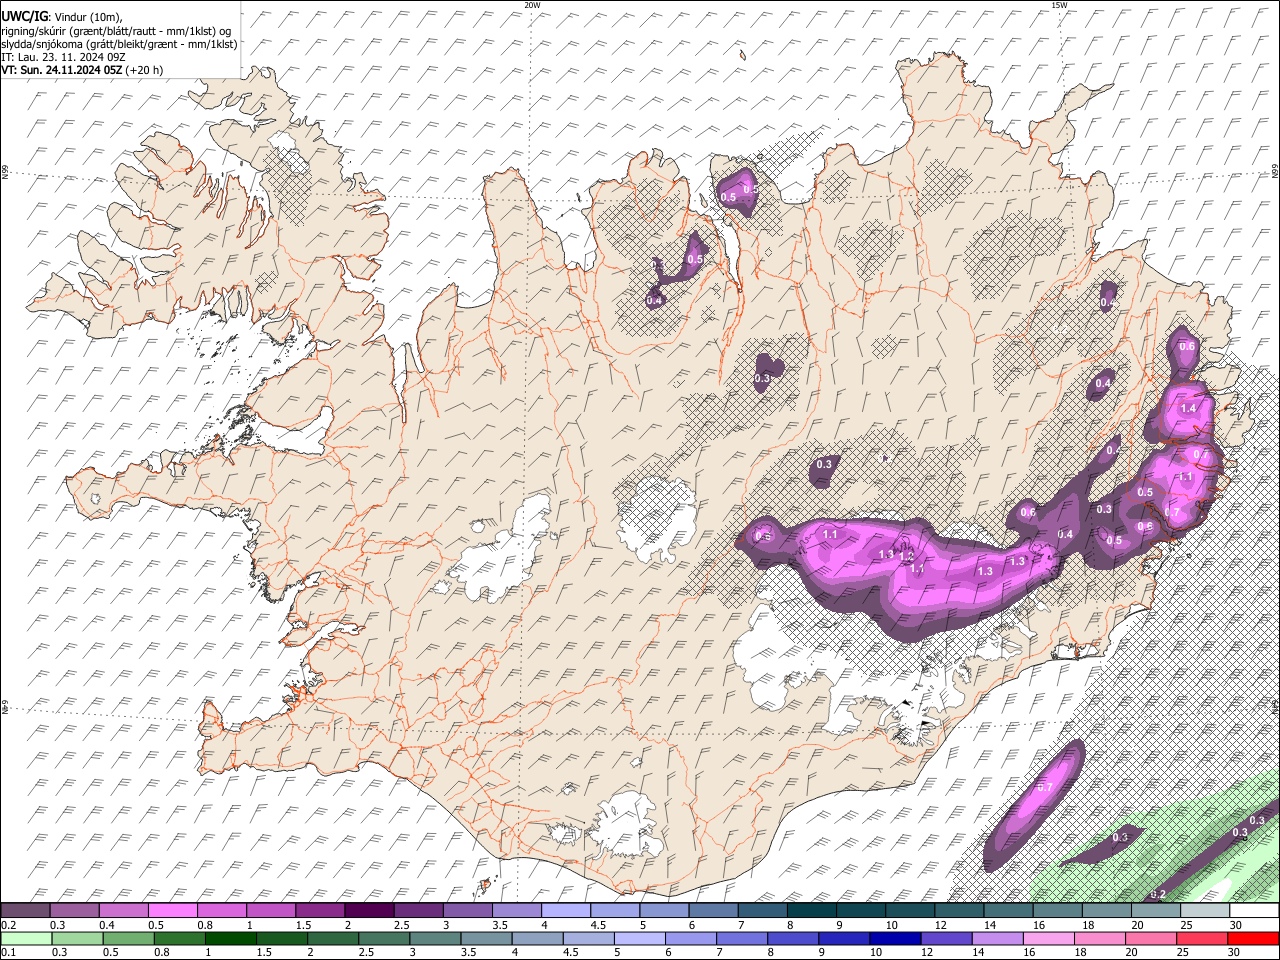Select pale green rain swatch starting at 0.1

25,938
